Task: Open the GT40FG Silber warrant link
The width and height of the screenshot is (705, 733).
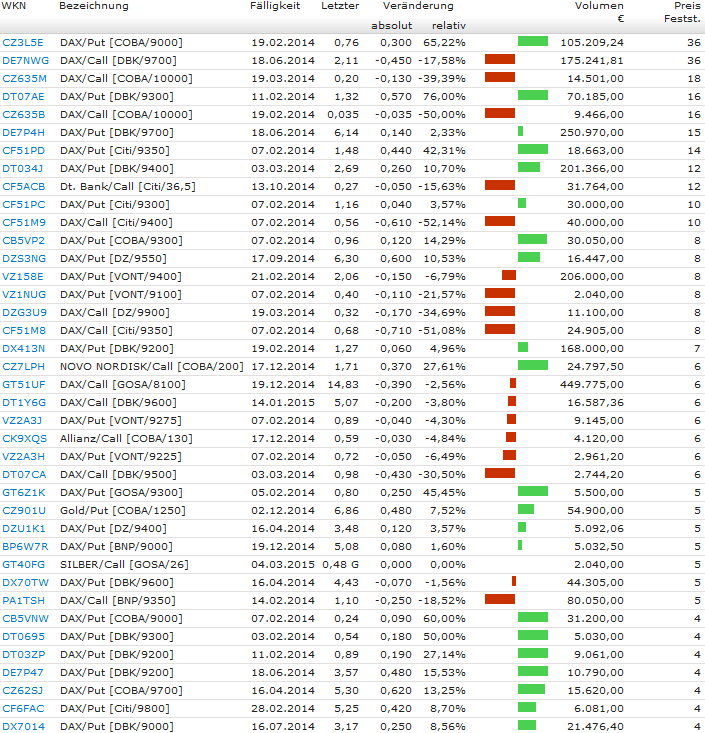Action: 24,565
